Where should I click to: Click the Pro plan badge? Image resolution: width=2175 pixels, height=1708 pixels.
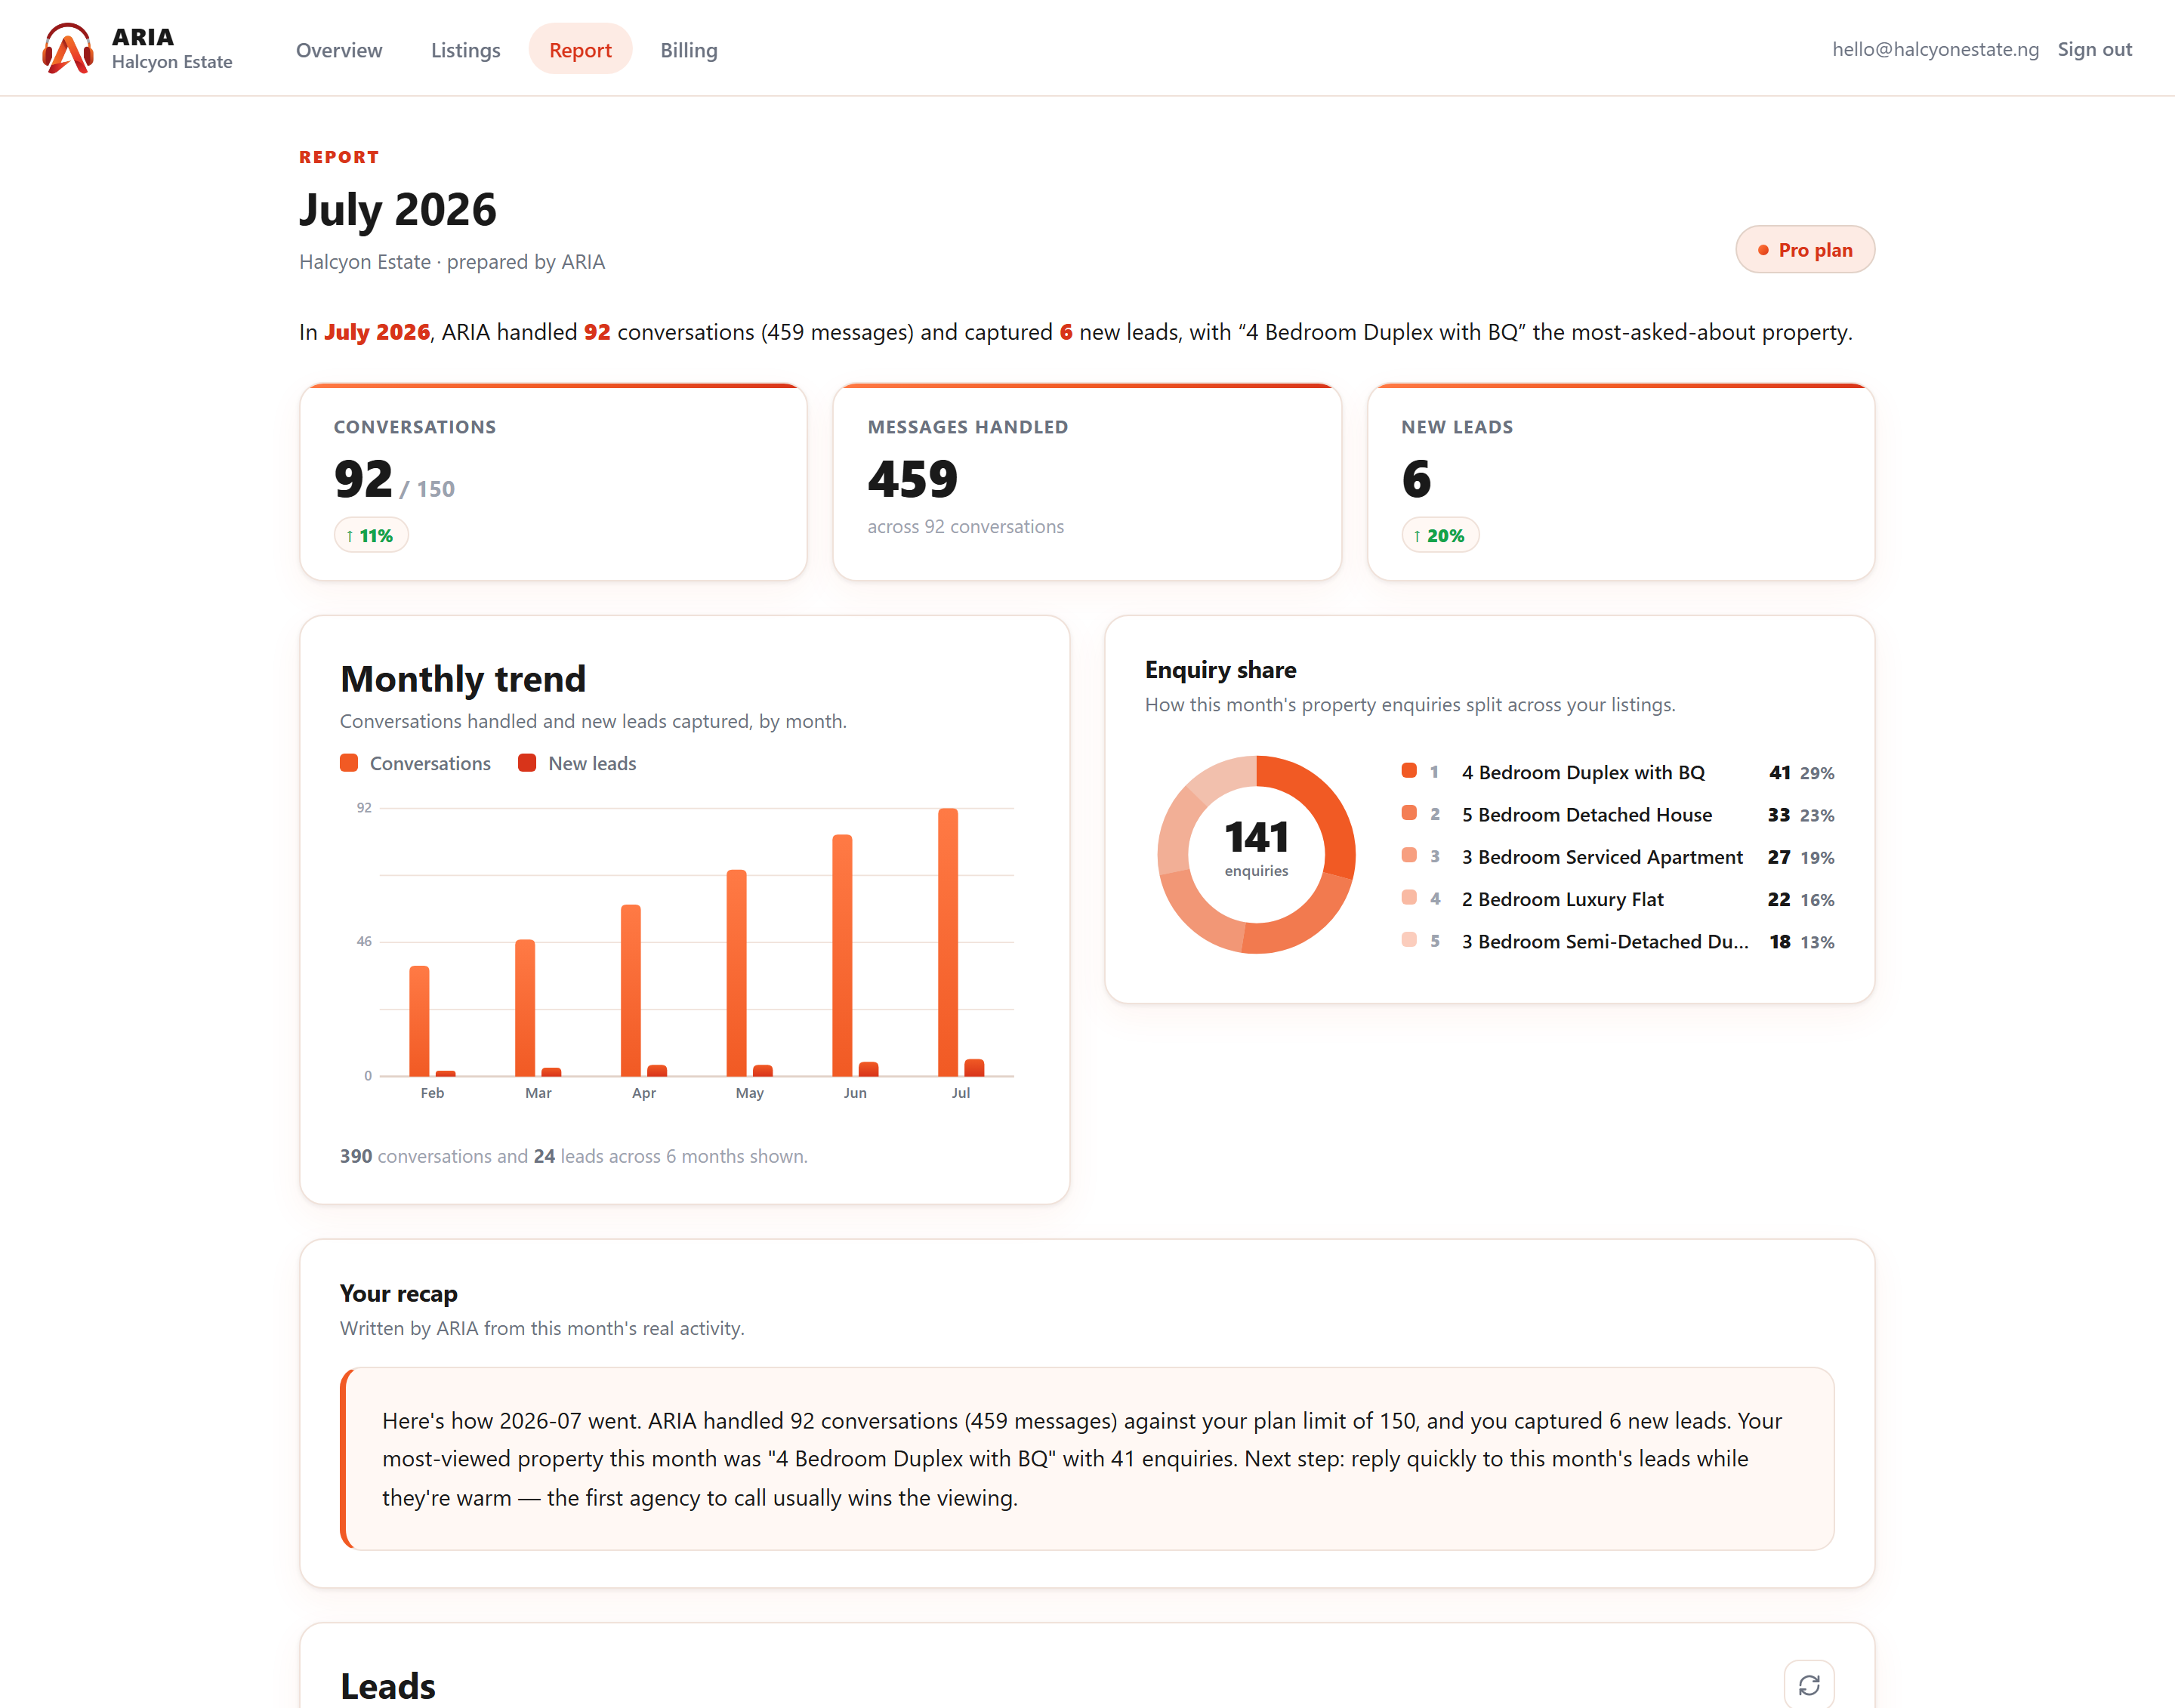pos(1805,249)
